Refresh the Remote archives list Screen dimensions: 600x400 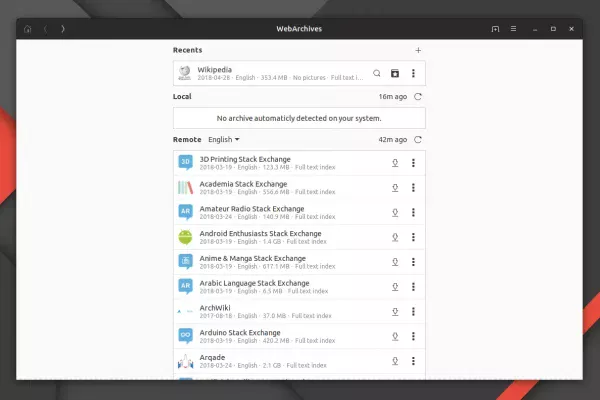pos(418,140)
